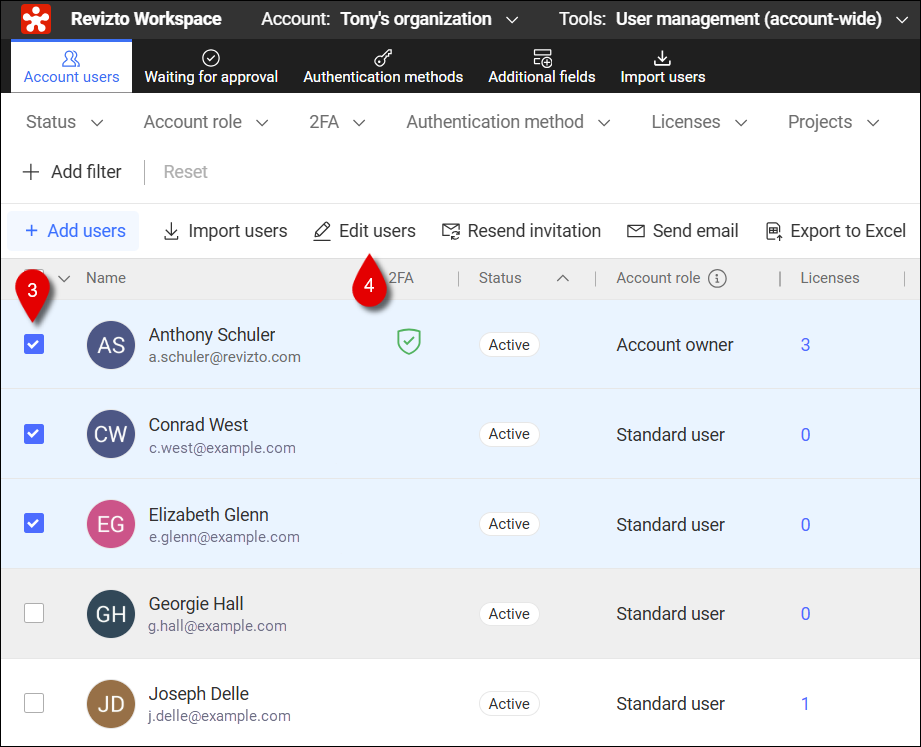Image resolution: width=921 pixels, height=747 pixels.
Task: Check Joseph Delle's checkbox
Action: (x=34, y=702)
